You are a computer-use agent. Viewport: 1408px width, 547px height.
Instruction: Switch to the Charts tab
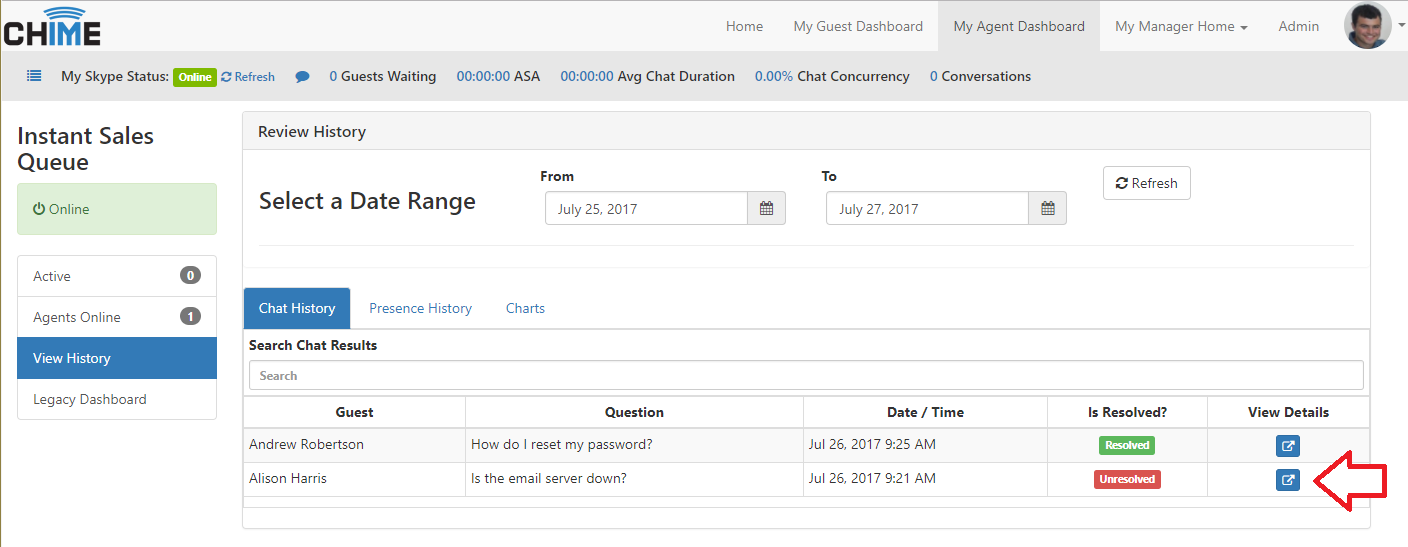coord(525,308)
